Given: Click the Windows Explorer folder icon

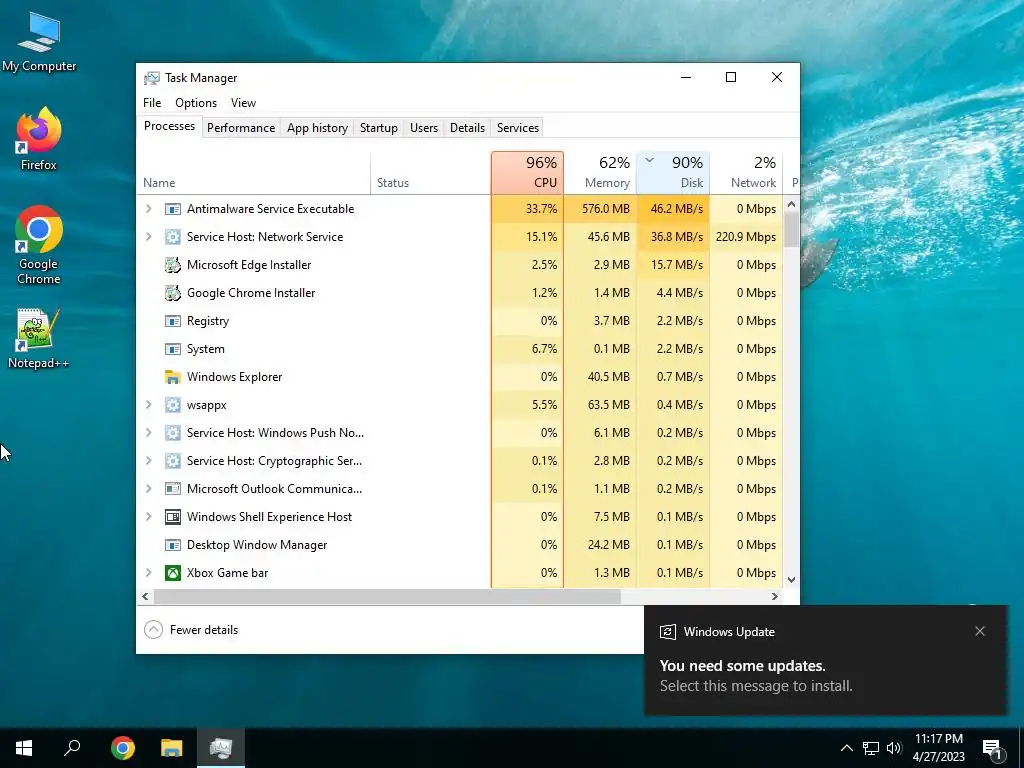Looking at the screenshot, I should pyautogui.click(x=172, y=377).
